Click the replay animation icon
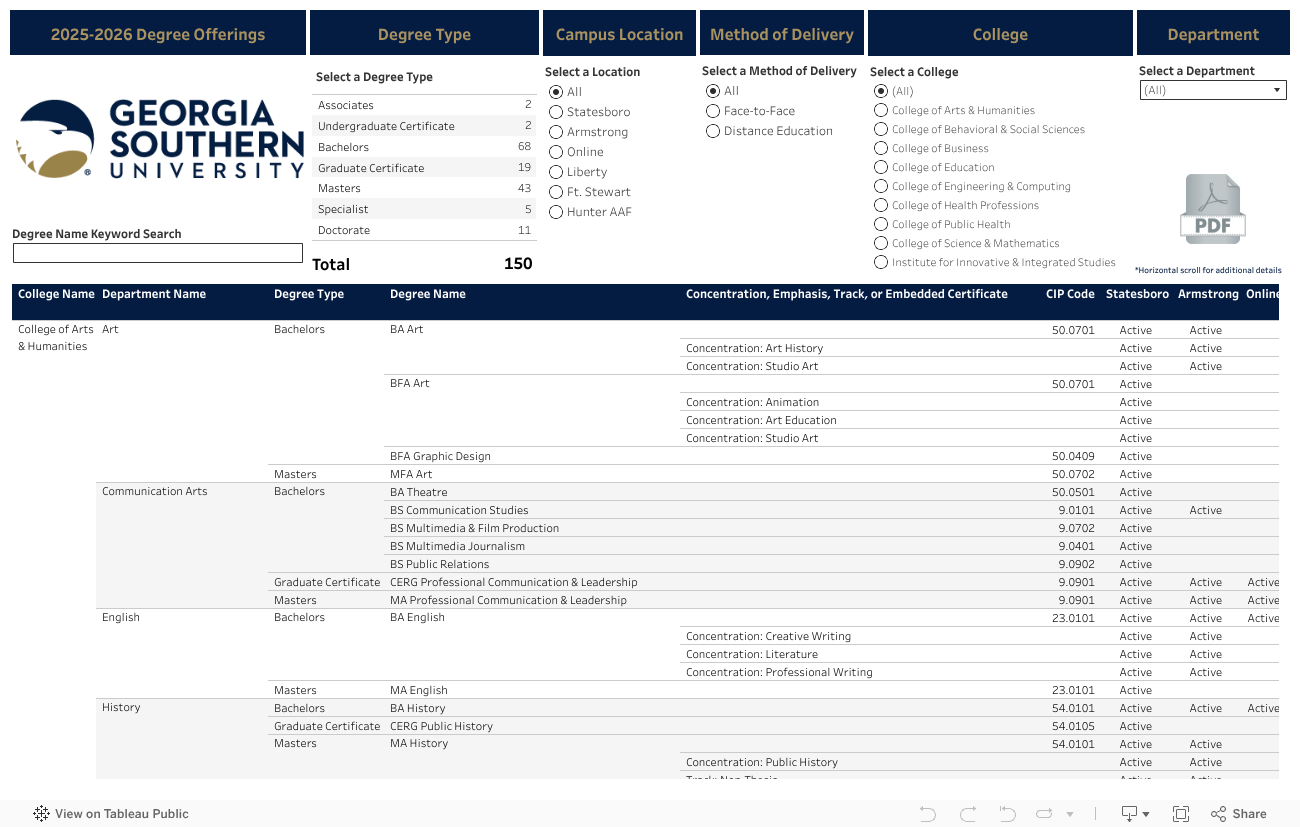 (1045, 814)
